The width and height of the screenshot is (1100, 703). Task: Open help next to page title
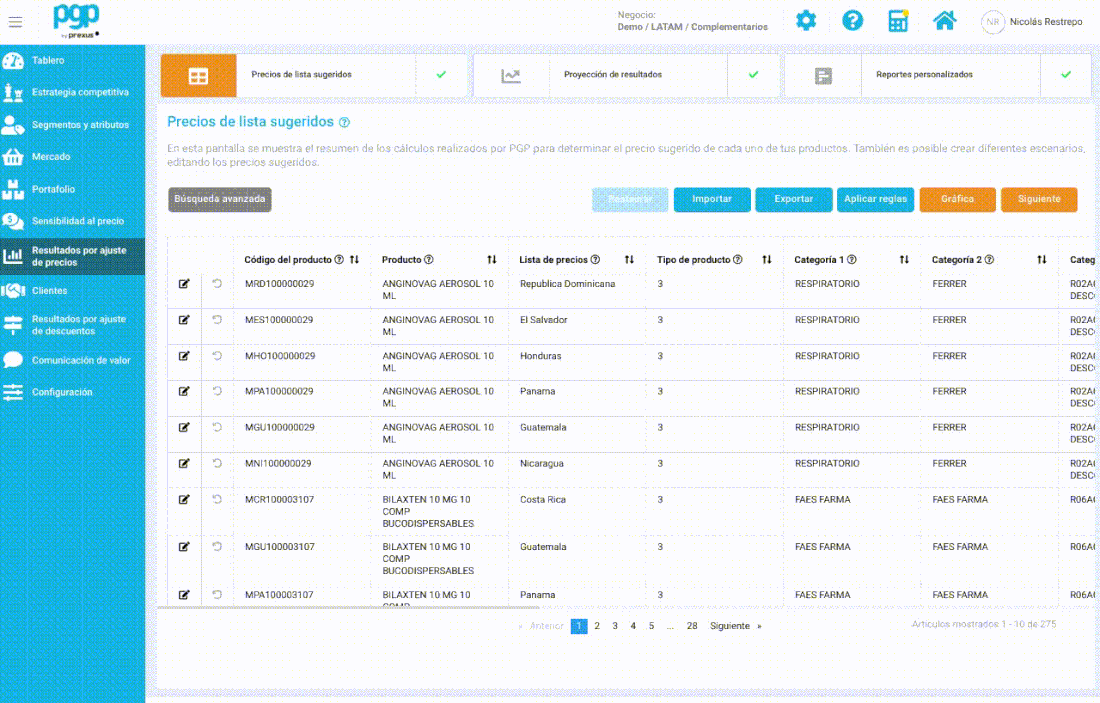[x=344, y=122]
